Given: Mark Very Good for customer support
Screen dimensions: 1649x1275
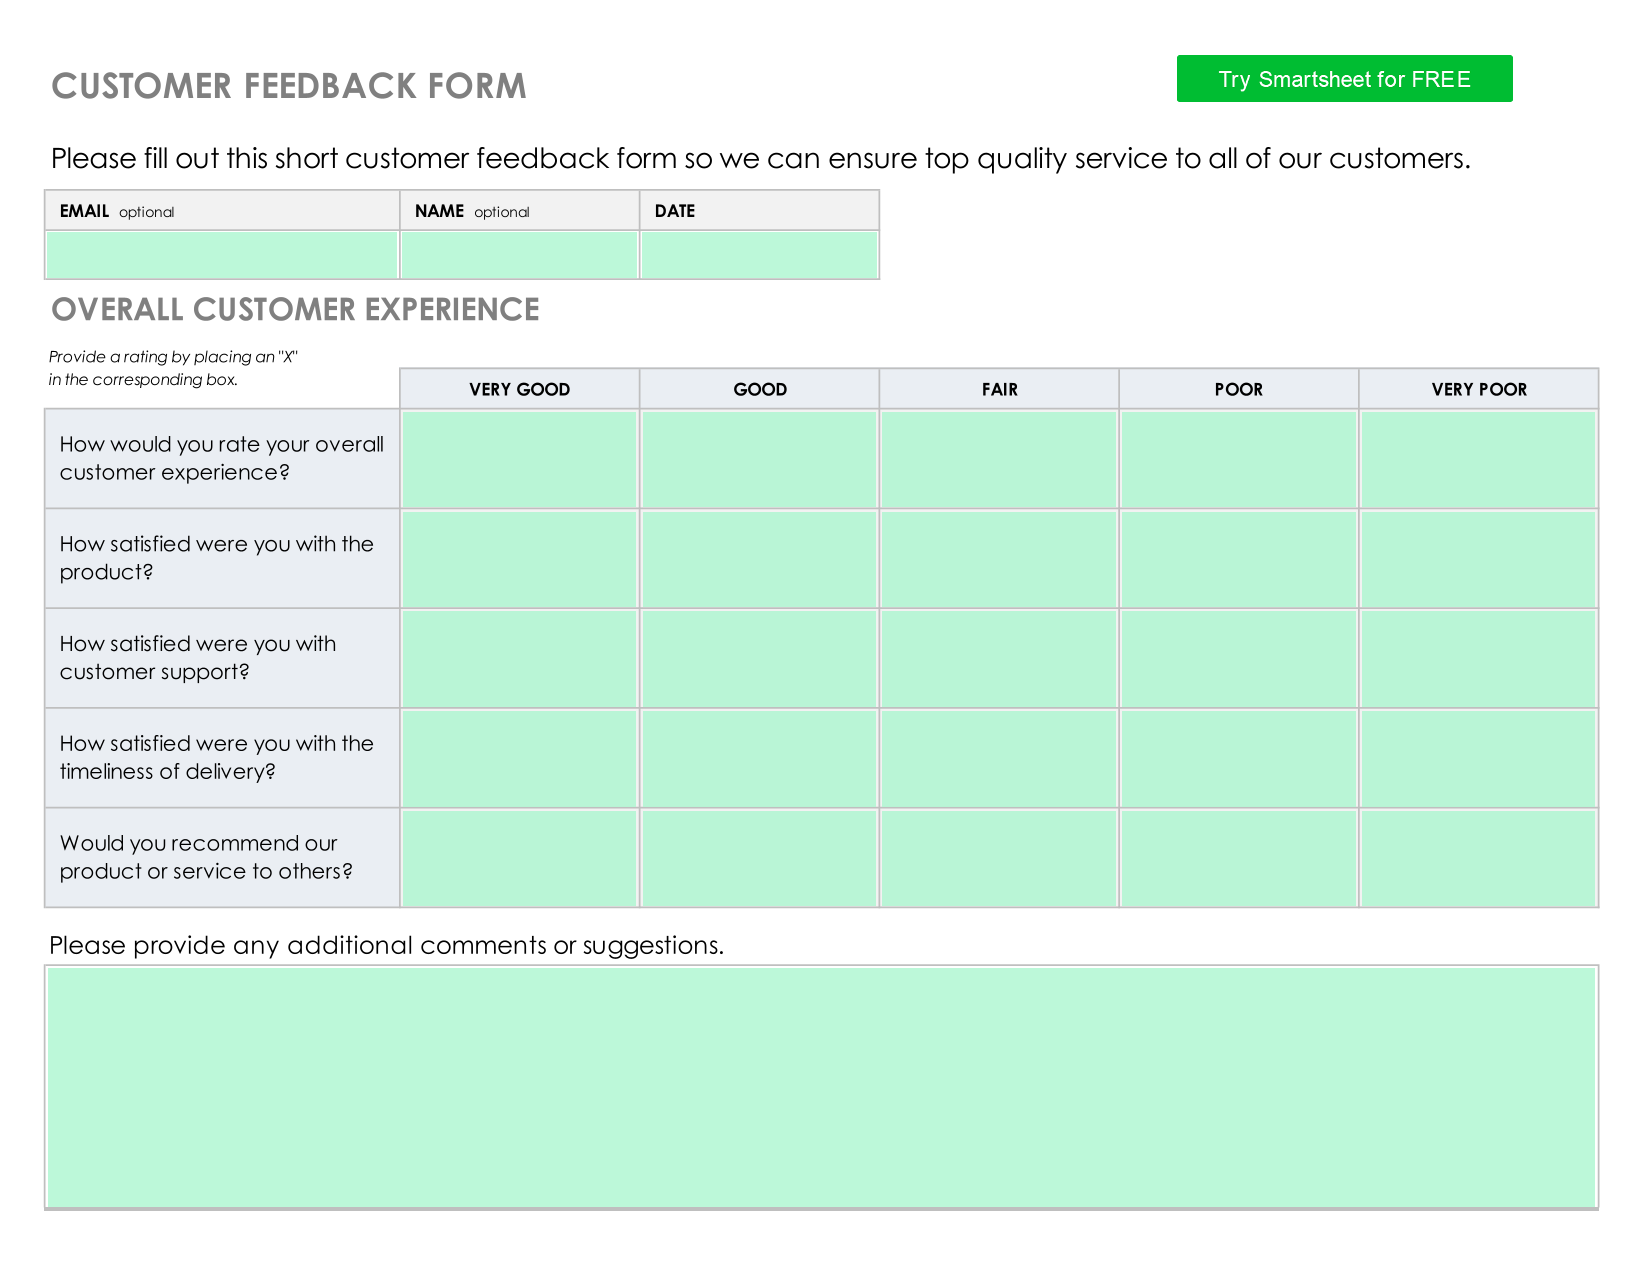Looking at the screenshot, I should 519,659.
